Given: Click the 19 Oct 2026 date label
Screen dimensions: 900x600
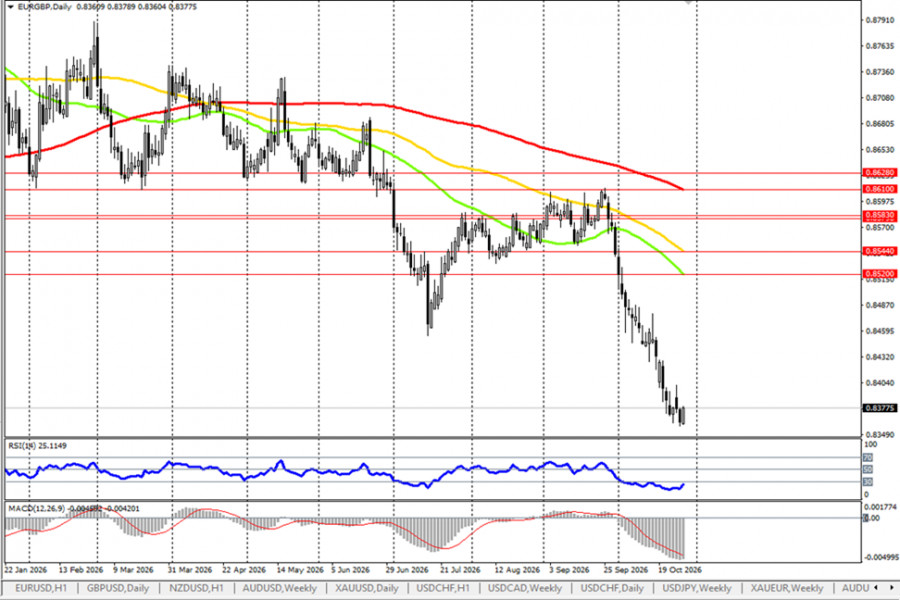Looking at the screenshot, I should click(680, 570).
